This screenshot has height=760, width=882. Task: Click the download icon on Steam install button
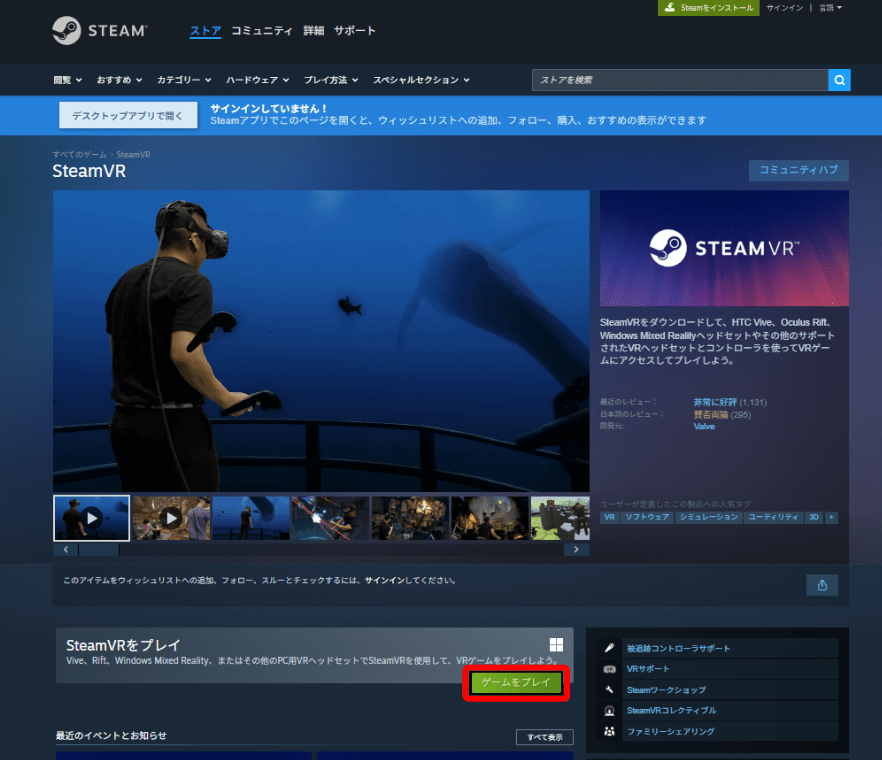[x=669, y=7]
